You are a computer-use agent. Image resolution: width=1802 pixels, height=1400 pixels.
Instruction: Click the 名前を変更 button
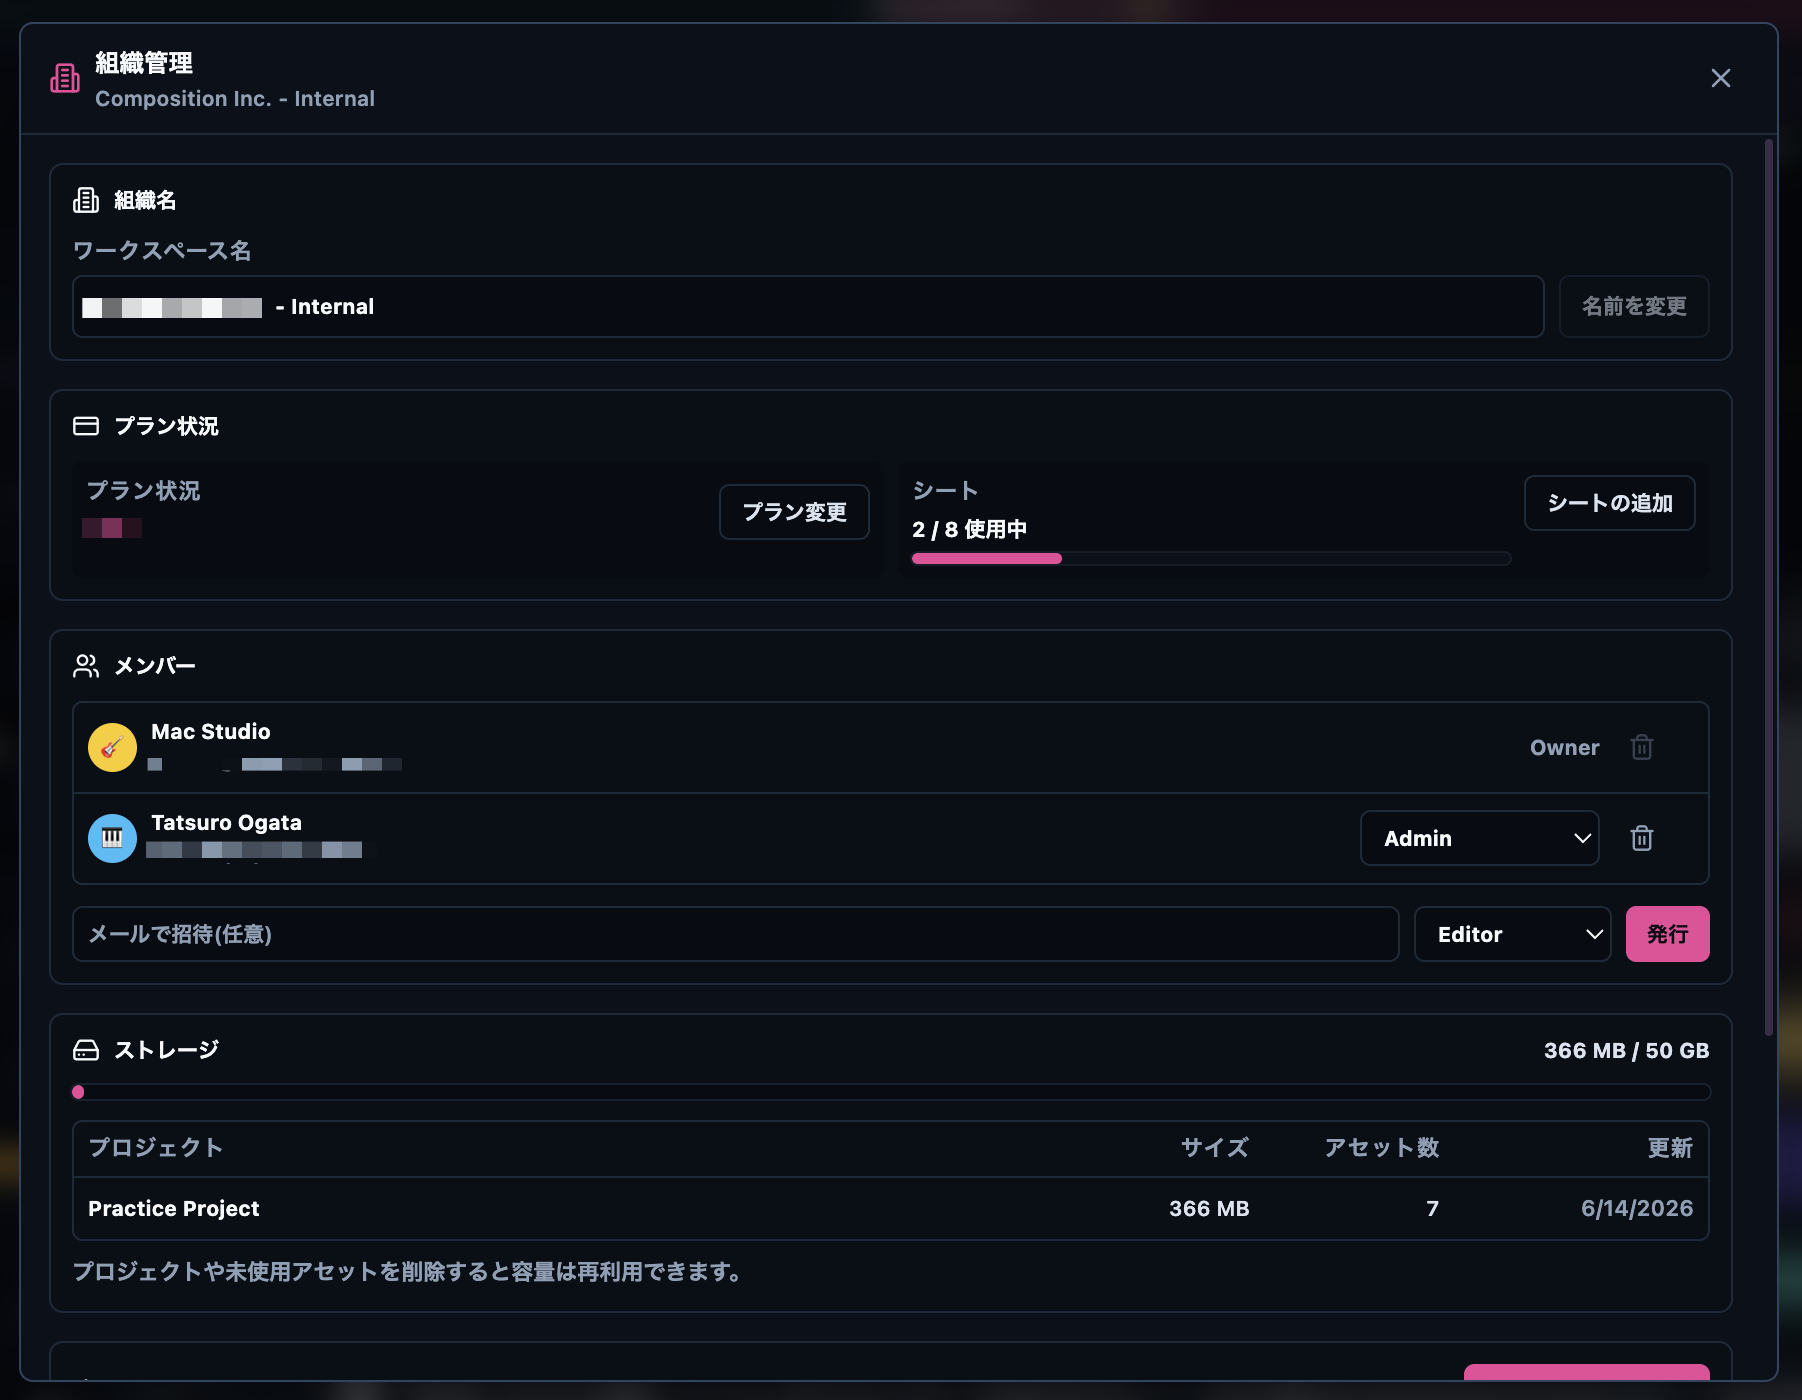(x=1634, y=306)
